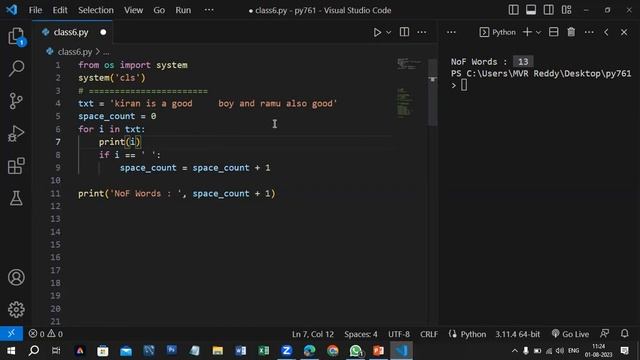Open the Search view in activity bar

16,68
